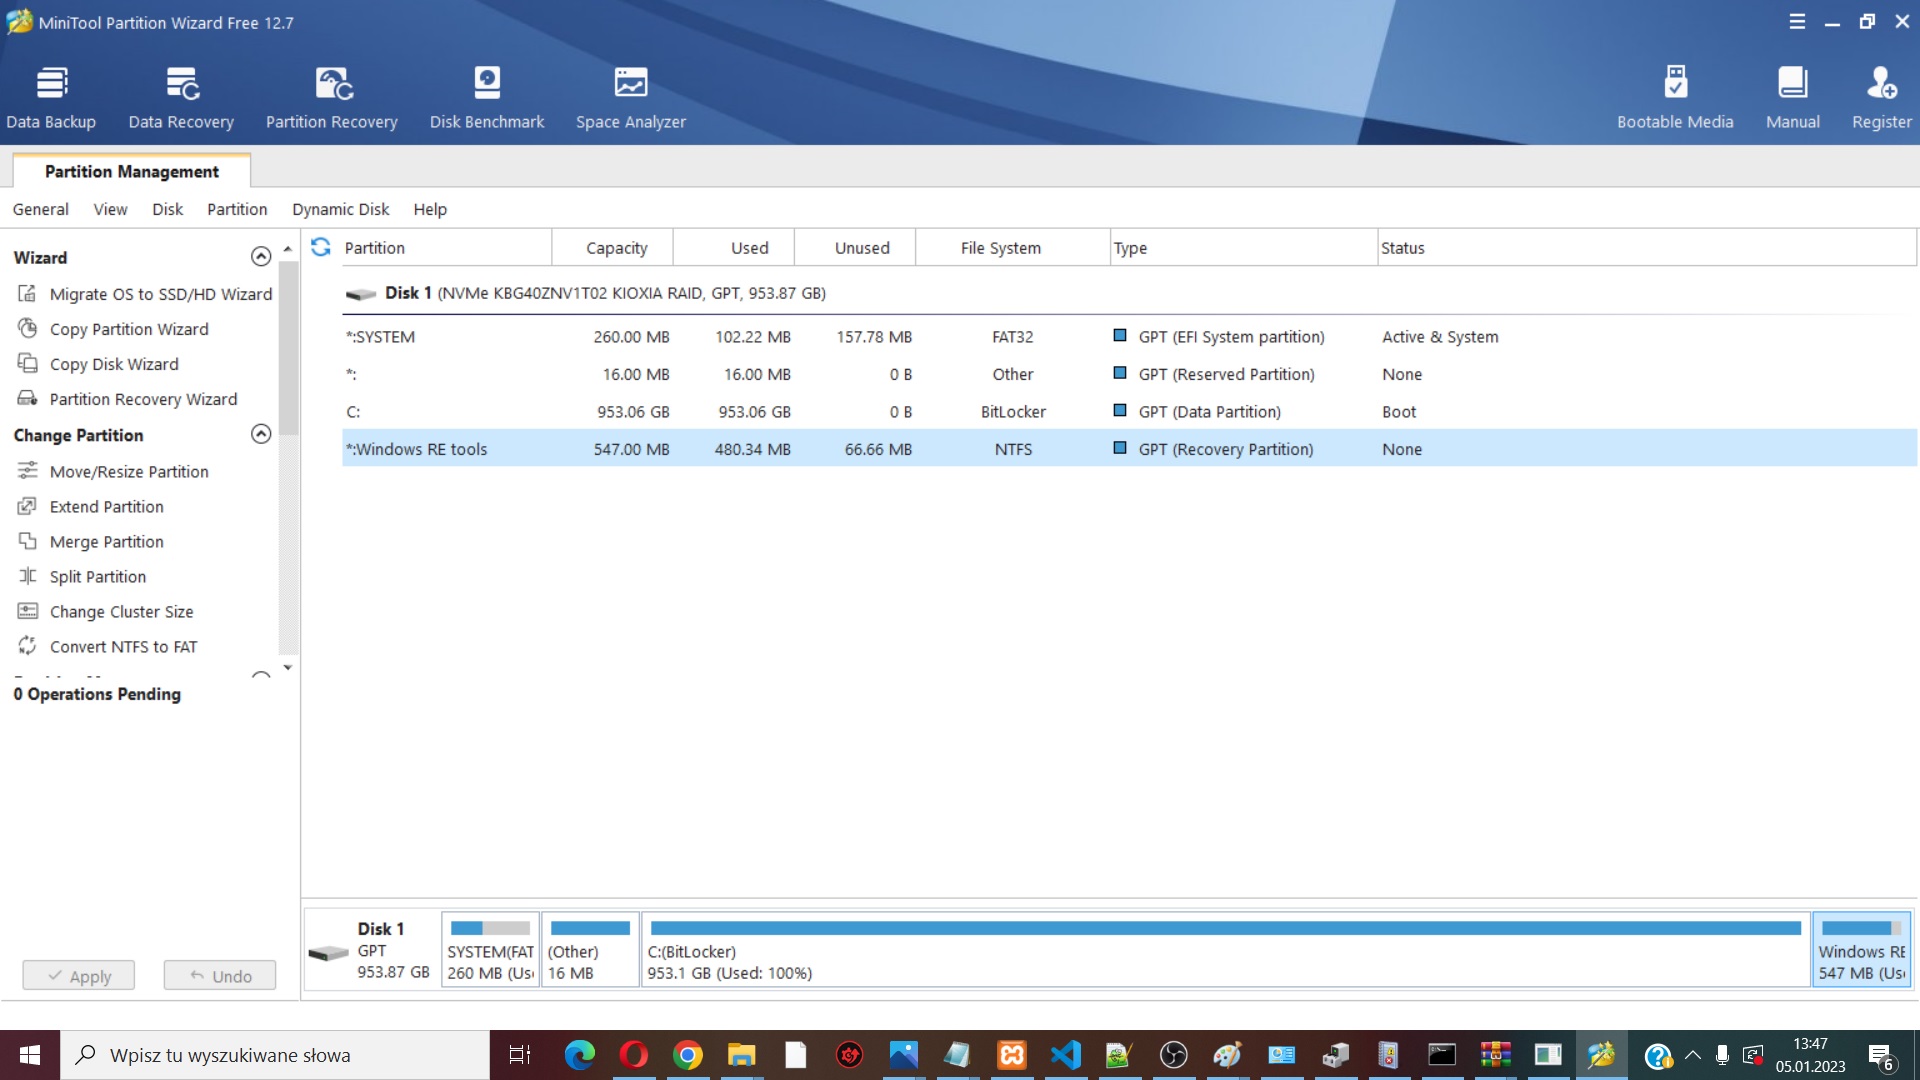1920x1080 pixels.
Task: Open File Explorer from the taskbar
Action: [741, 1055]
